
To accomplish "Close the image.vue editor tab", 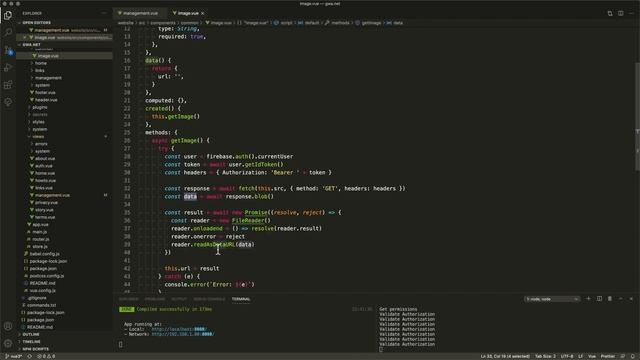I will 202,13.
